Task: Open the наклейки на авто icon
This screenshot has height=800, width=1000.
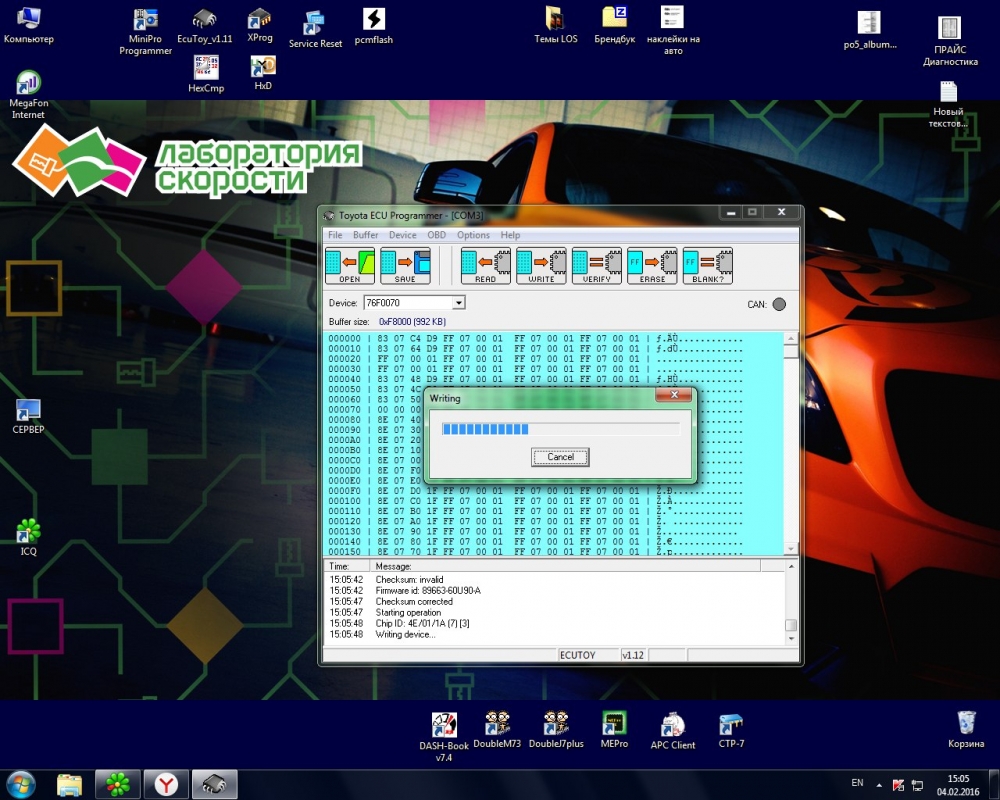Action: pos(673,30)
